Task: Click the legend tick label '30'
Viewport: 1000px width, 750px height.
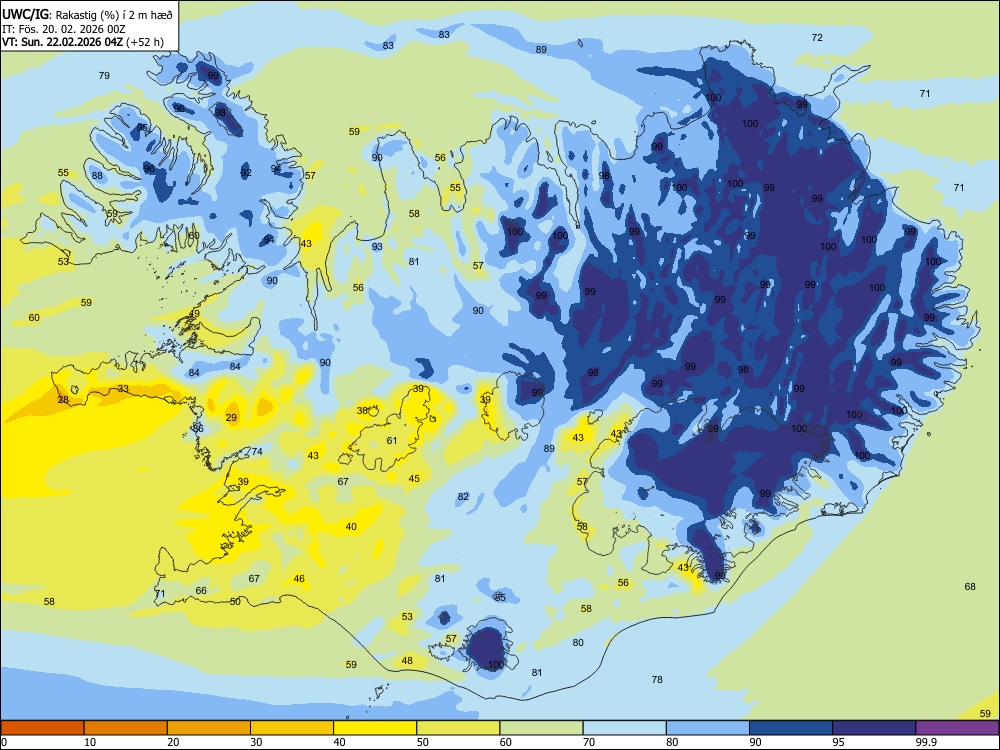Action: pos(256,742)
